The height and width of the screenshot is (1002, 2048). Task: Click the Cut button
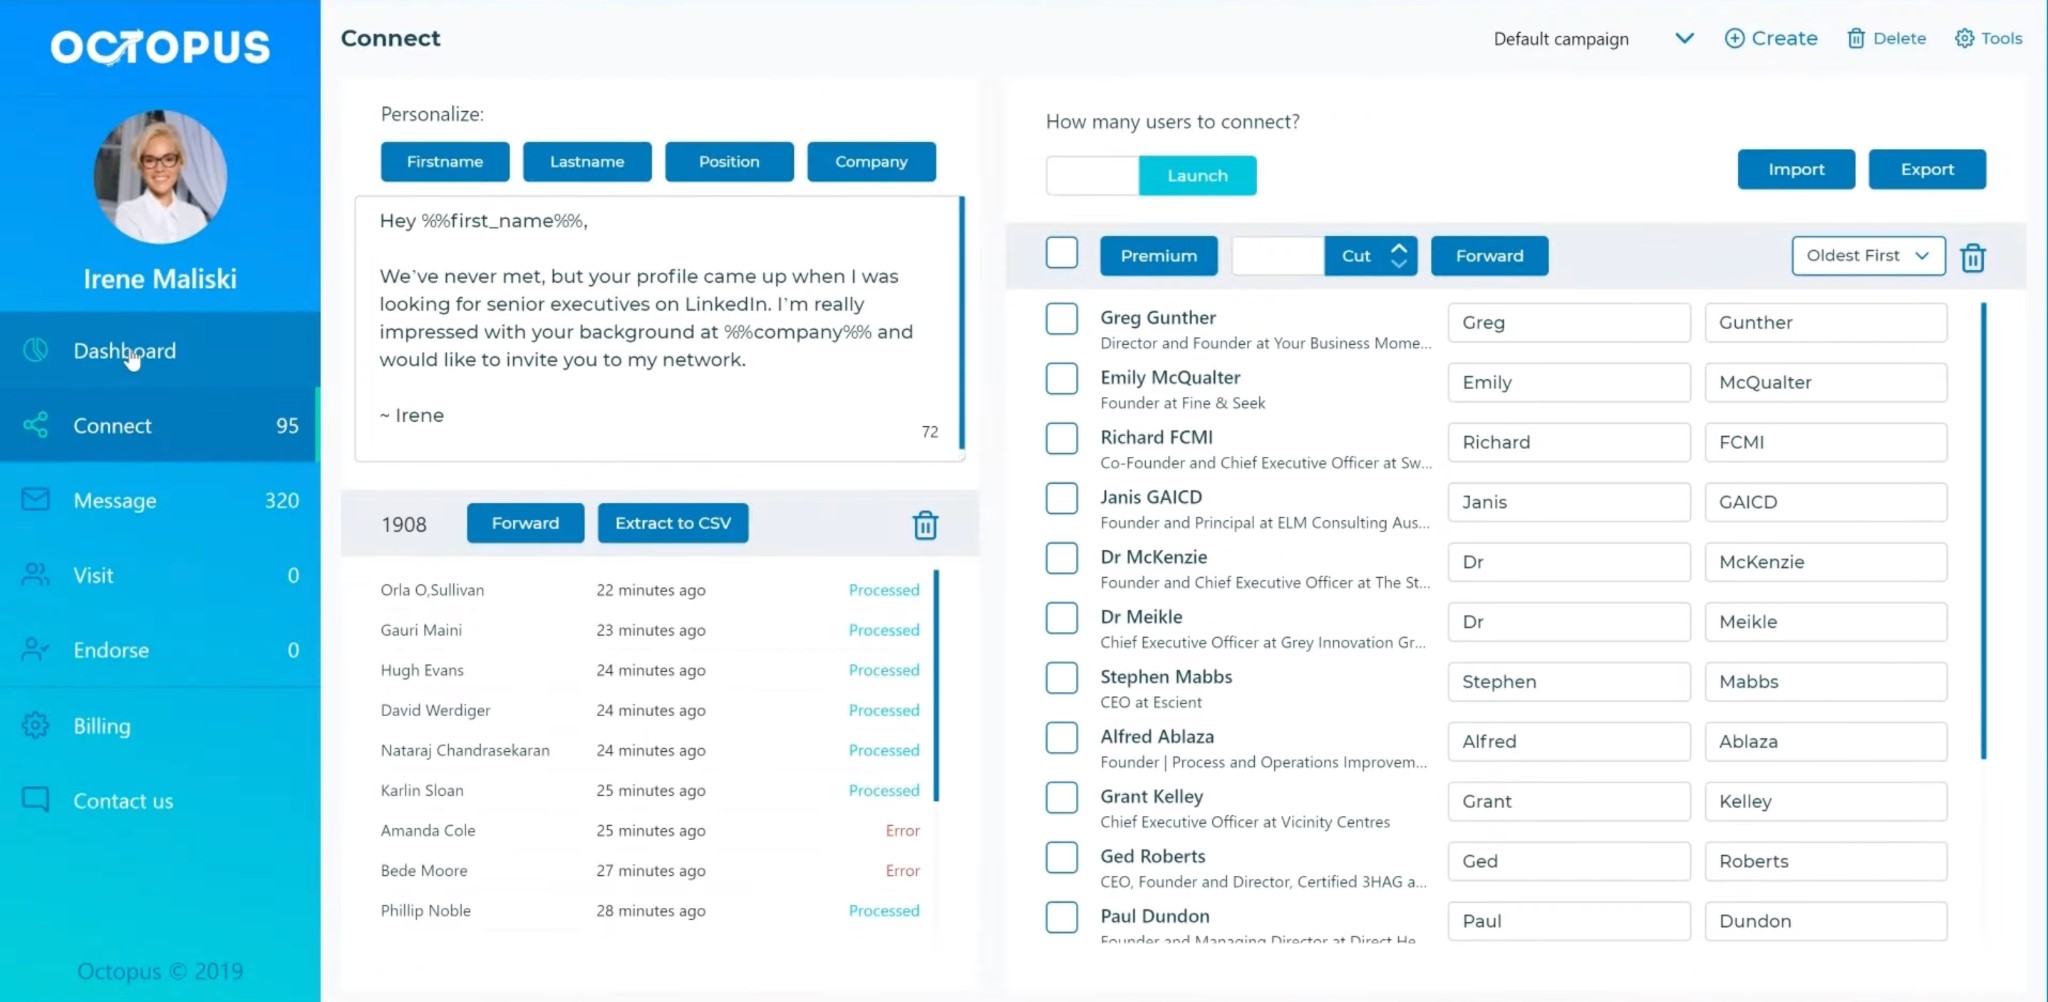pos(1356,256)
